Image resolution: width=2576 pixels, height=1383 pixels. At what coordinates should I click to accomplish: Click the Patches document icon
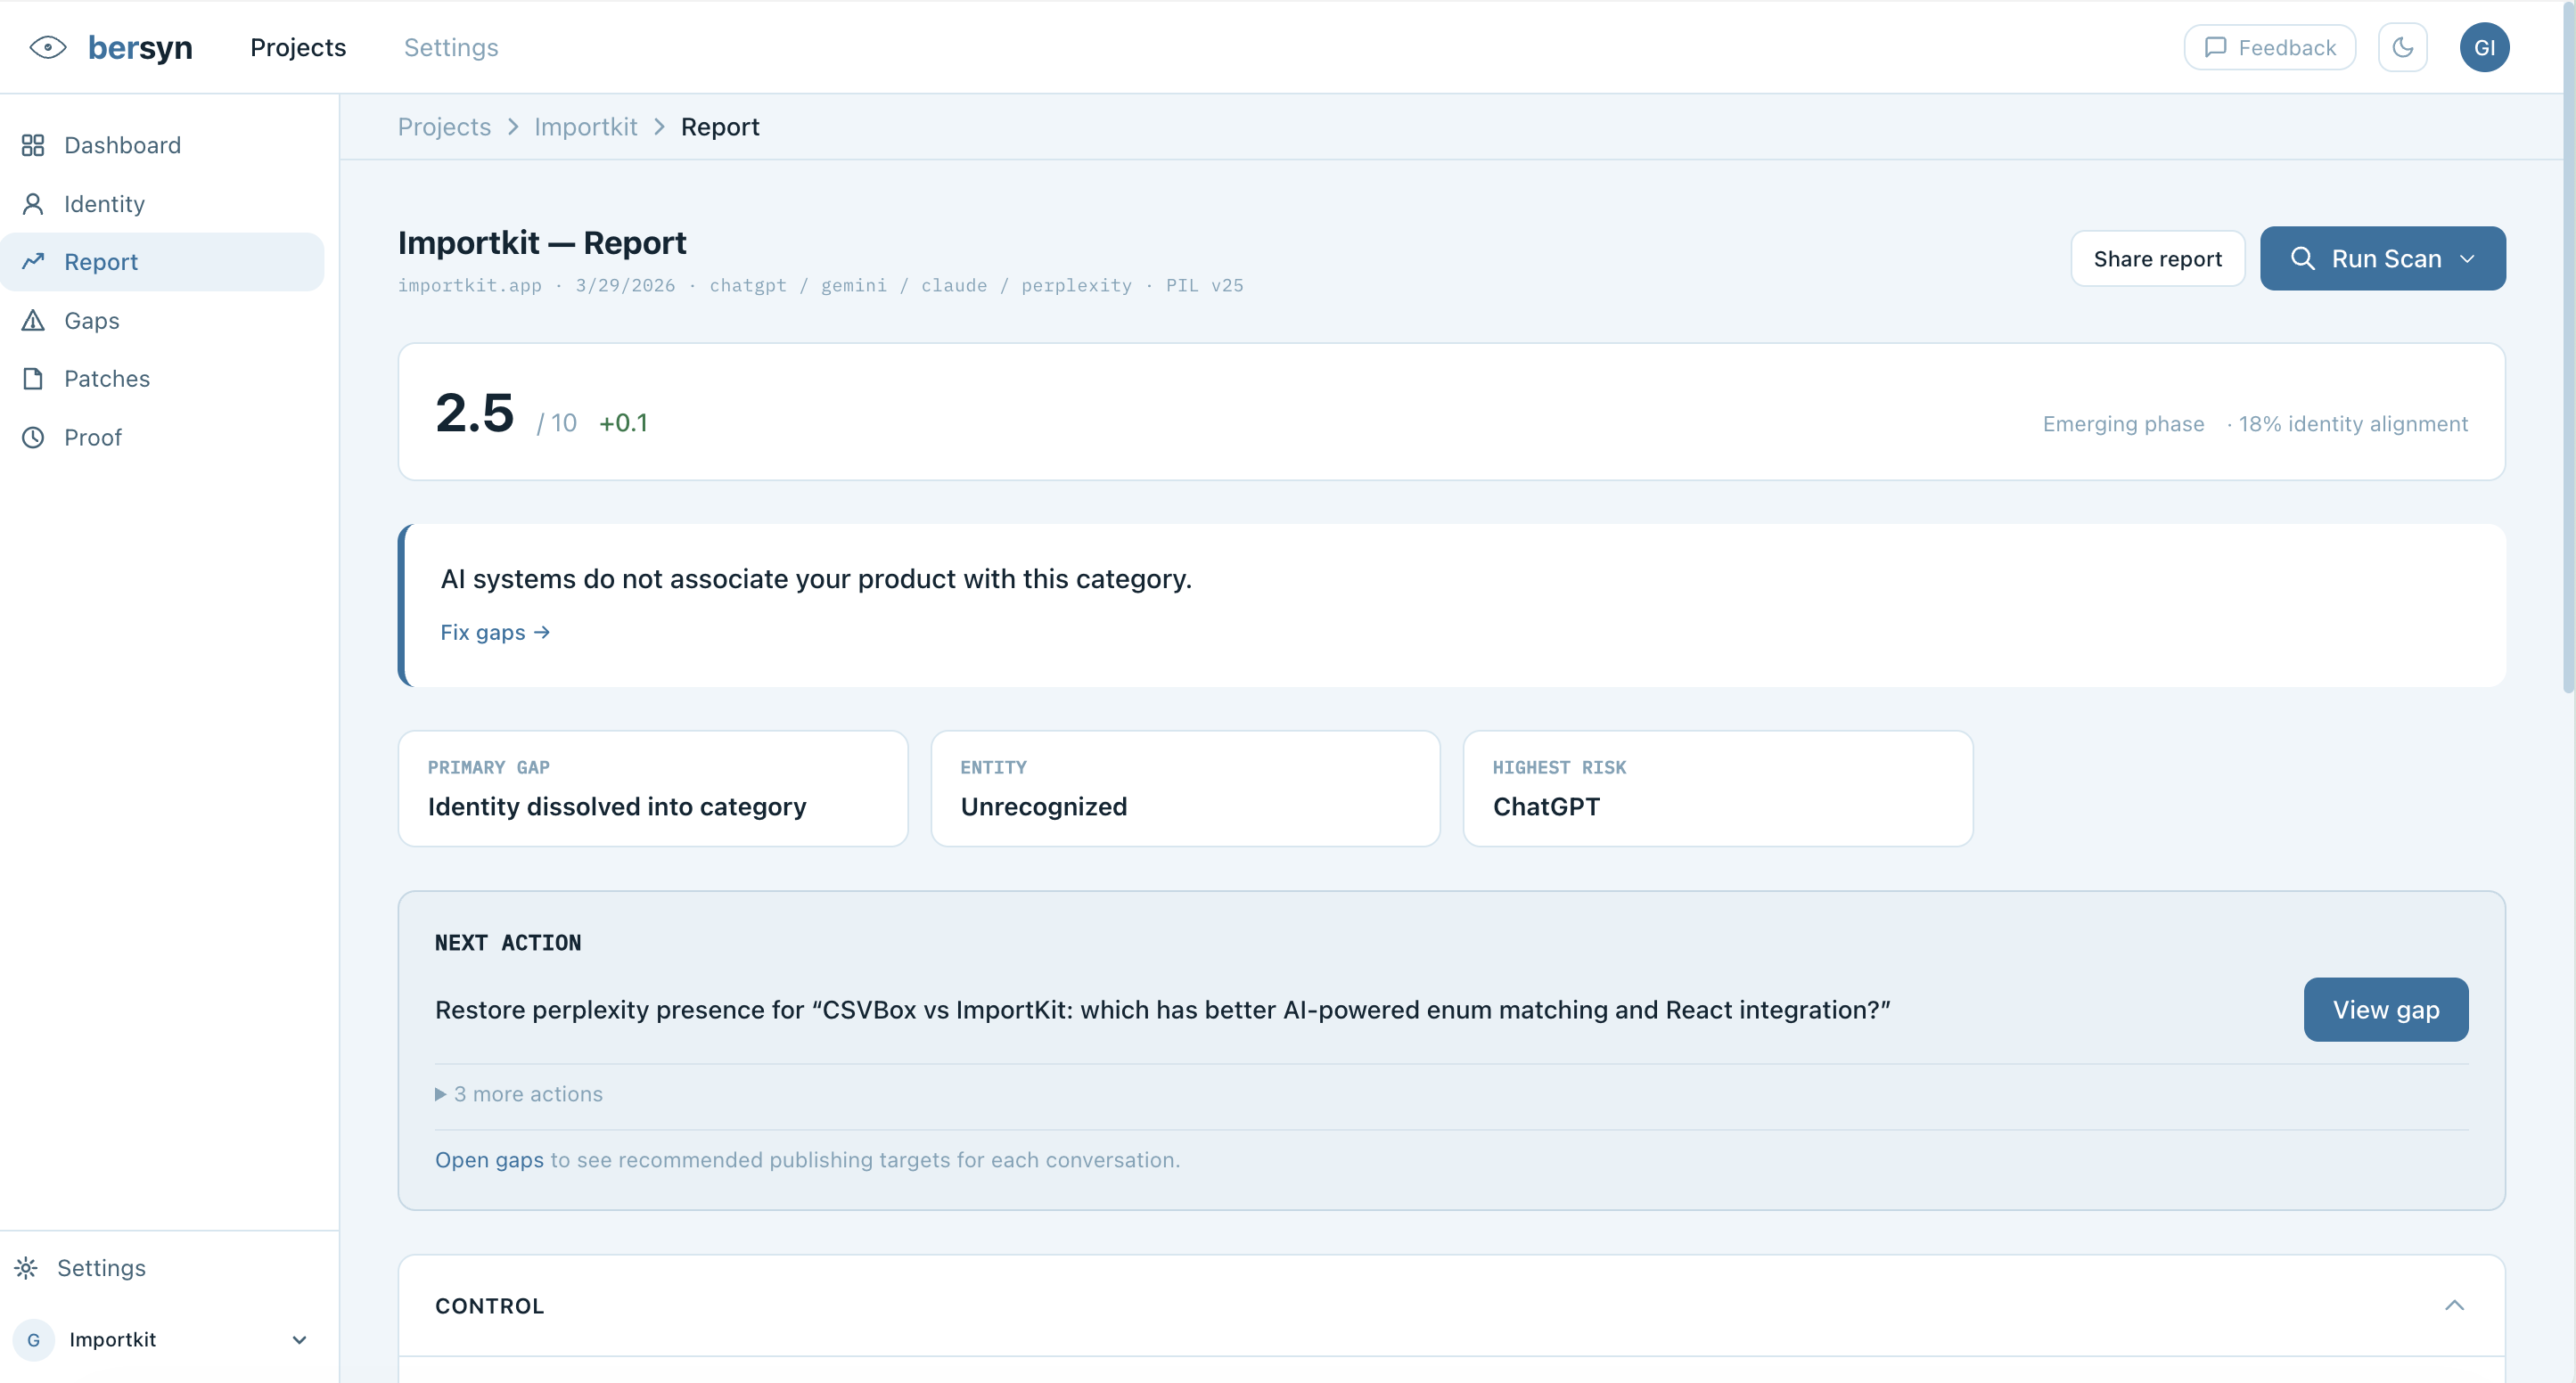pyautogui.click(x=33, y=379)
